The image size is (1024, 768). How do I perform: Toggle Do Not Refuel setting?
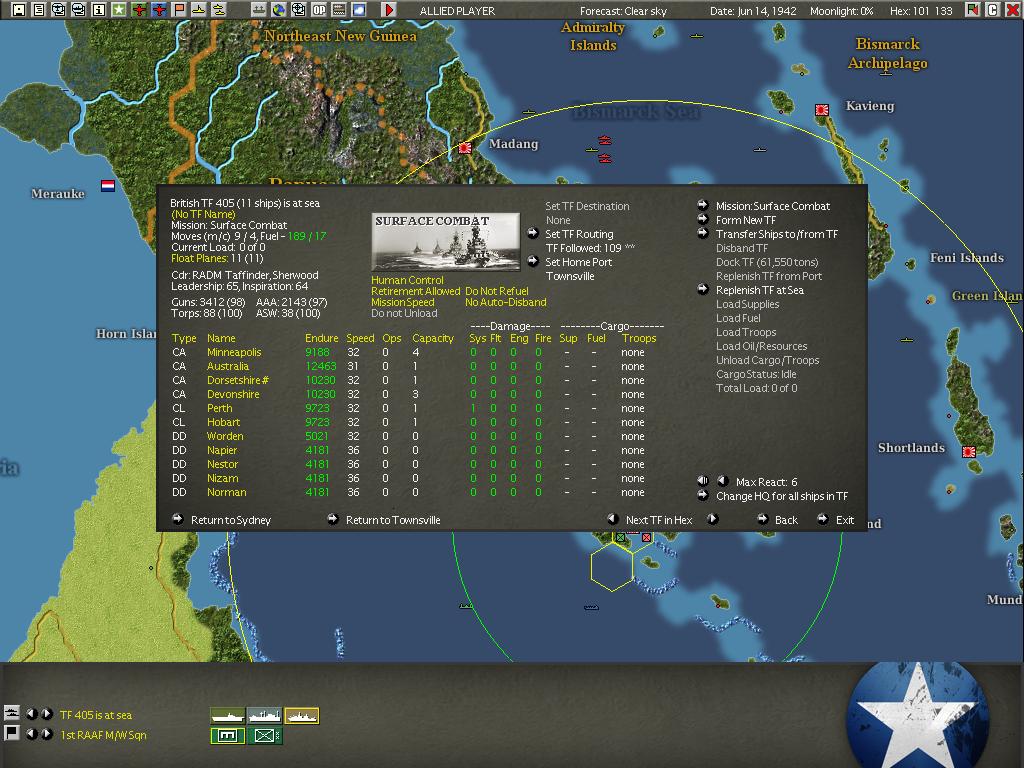tap(496, 291)
